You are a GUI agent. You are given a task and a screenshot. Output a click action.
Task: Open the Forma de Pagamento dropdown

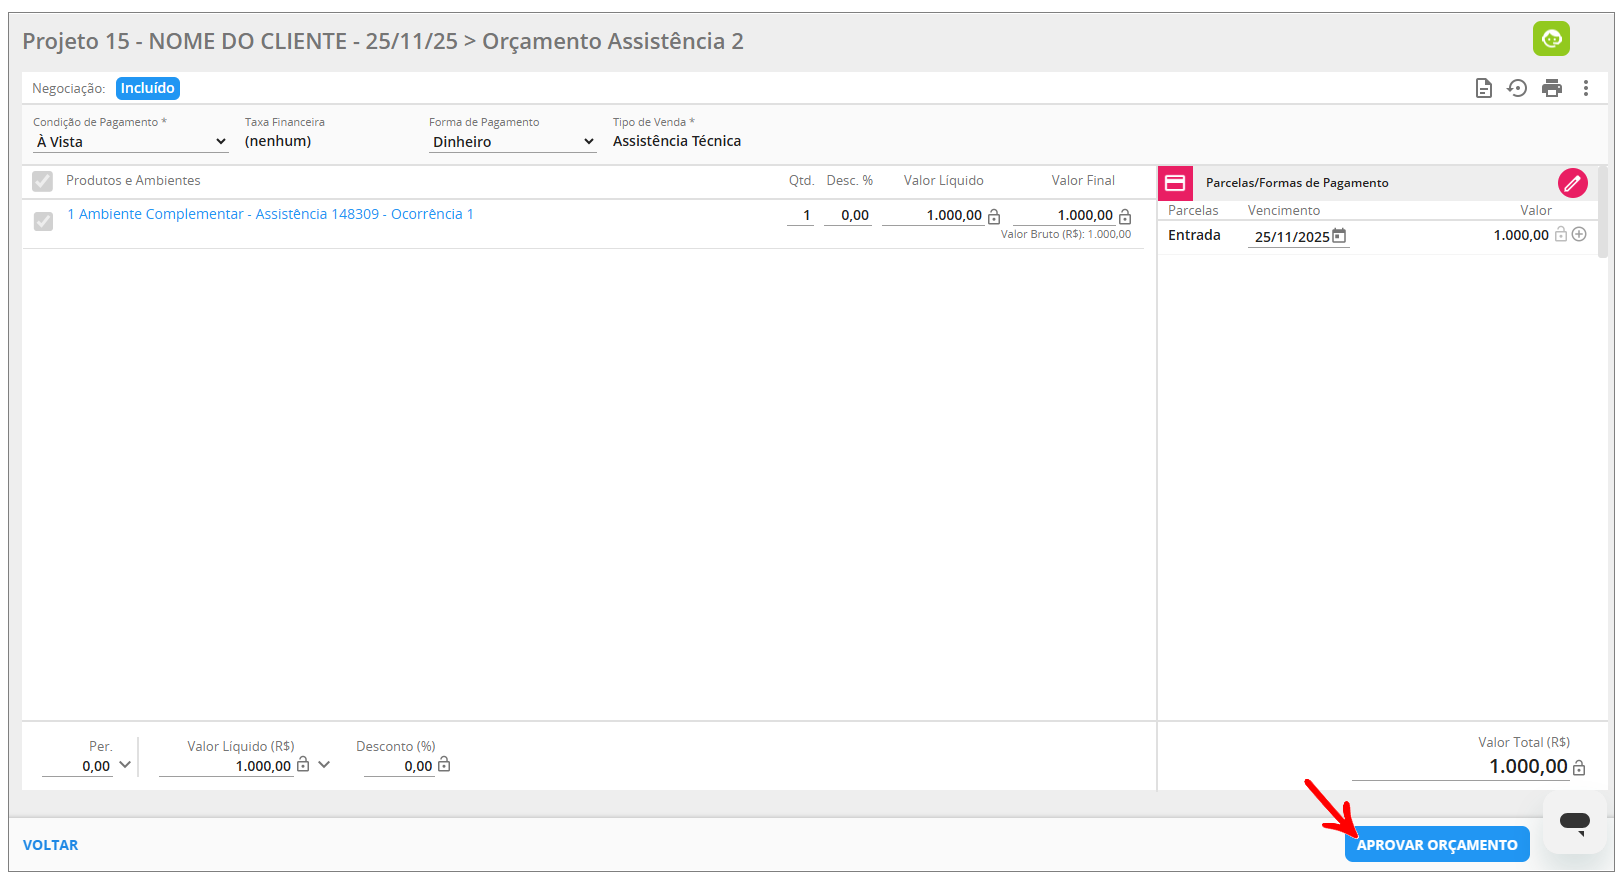click(513, 142)
